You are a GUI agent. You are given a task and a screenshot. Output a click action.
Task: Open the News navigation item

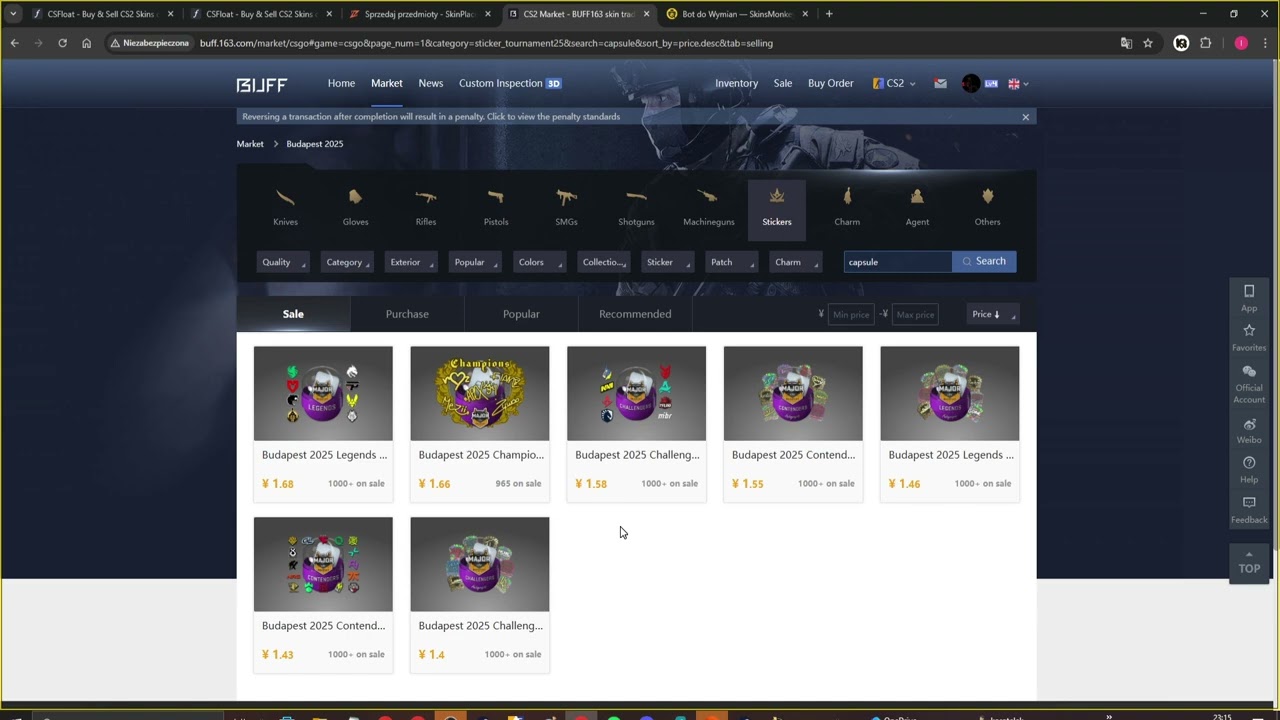coord(431,84)
